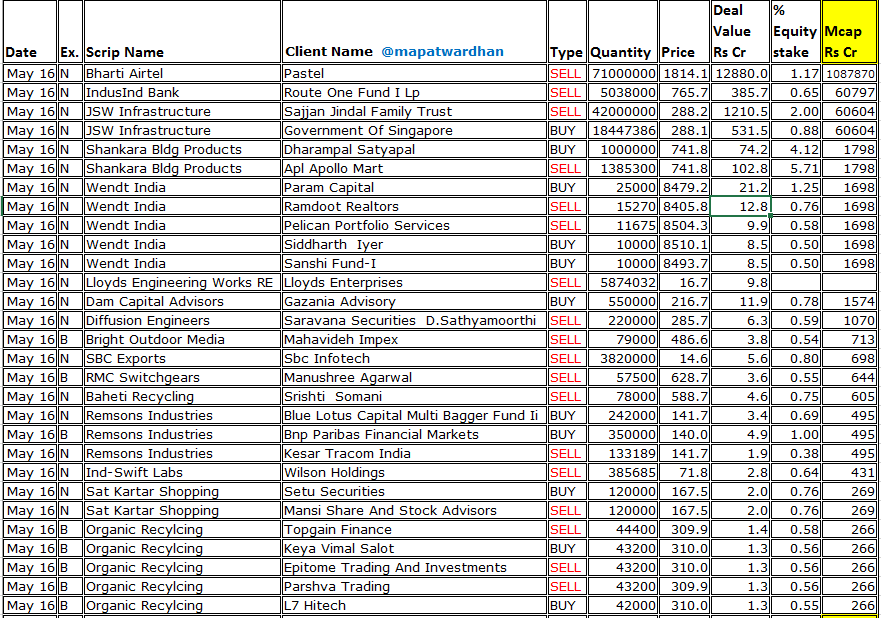Select quantity cell 5874032
Image resolution: width=881 pixels, height=618 pixels.
[x=623, y=283]
